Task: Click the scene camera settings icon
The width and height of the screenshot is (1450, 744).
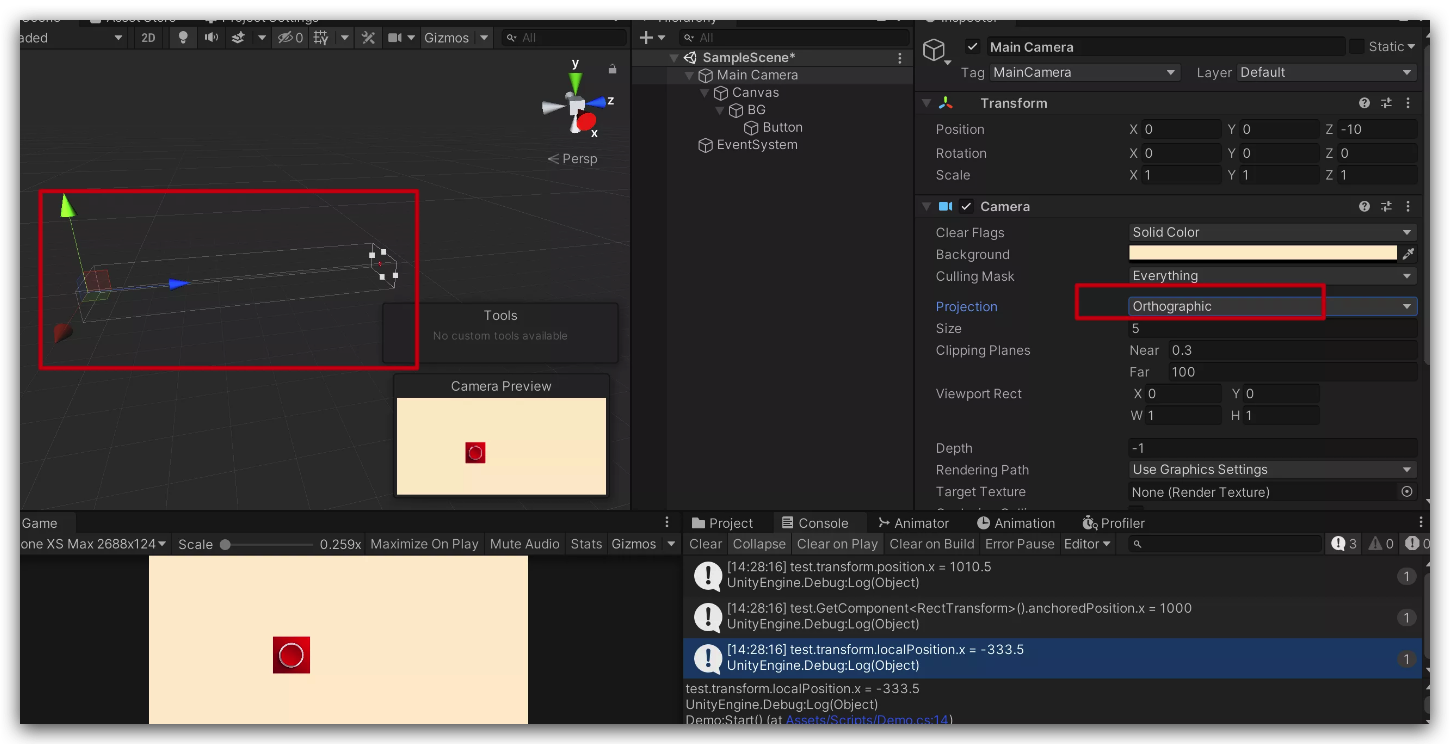Action: coord(395,37)
